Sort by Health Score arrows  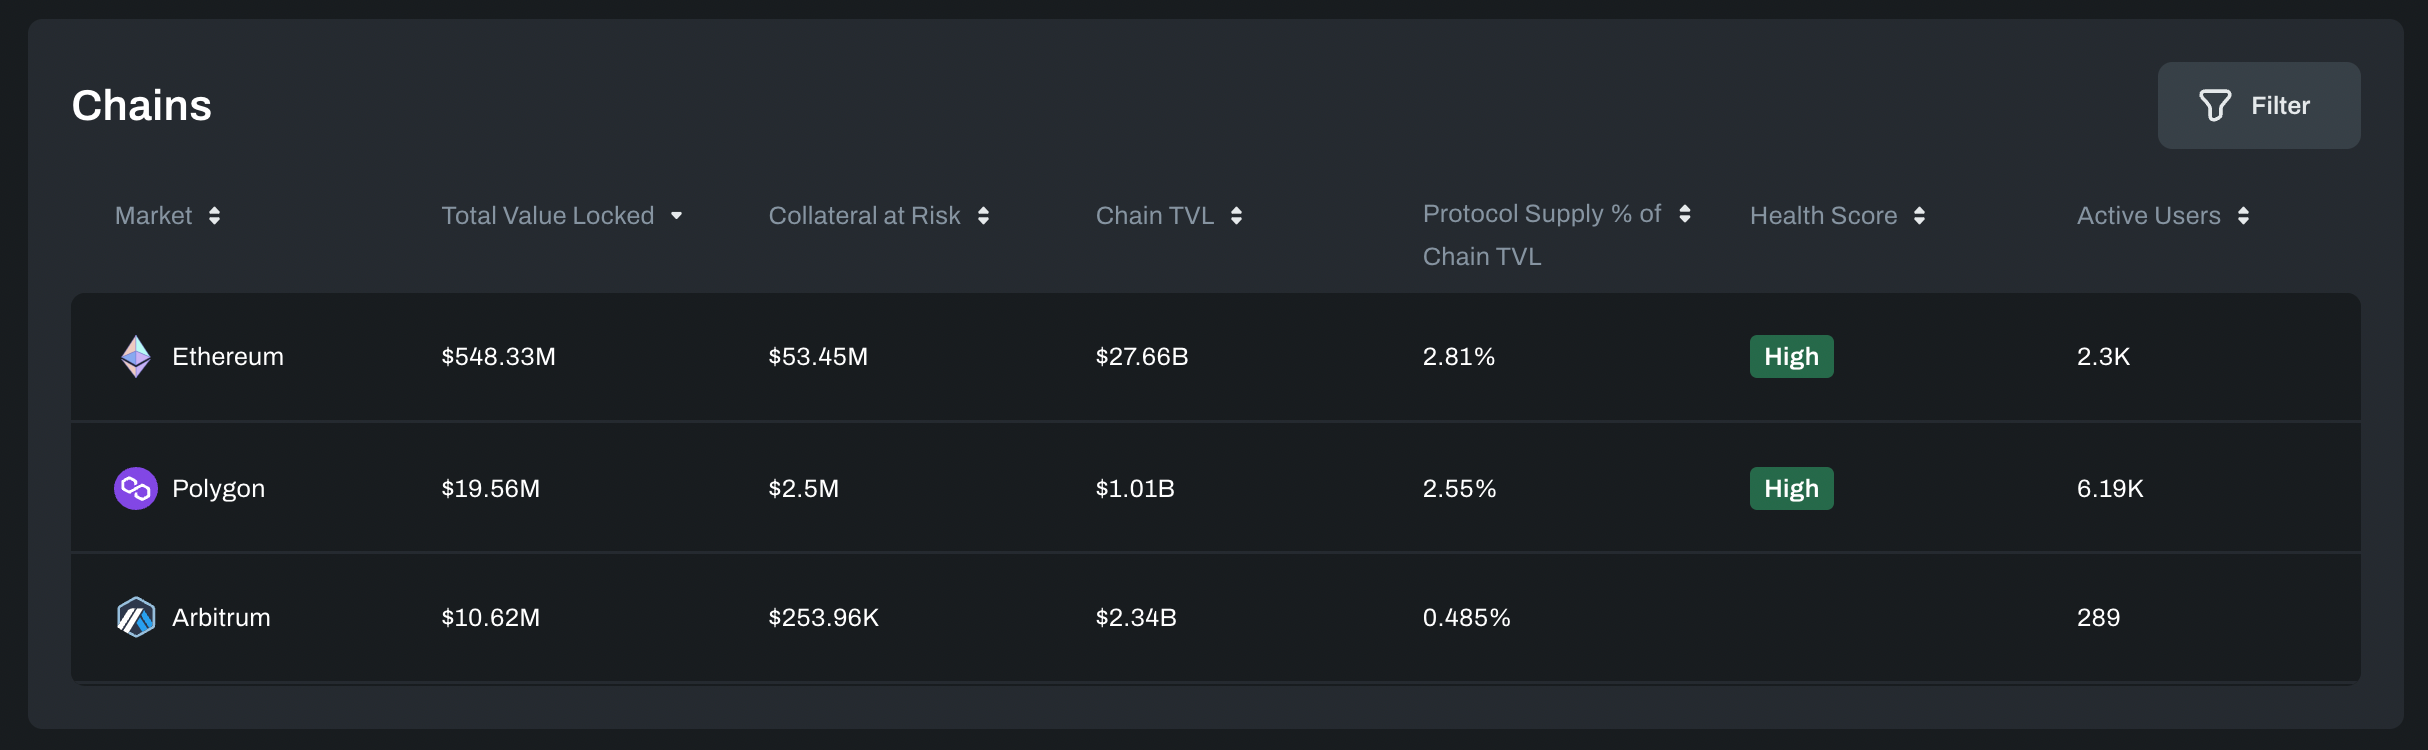[x=1919, y=216]
